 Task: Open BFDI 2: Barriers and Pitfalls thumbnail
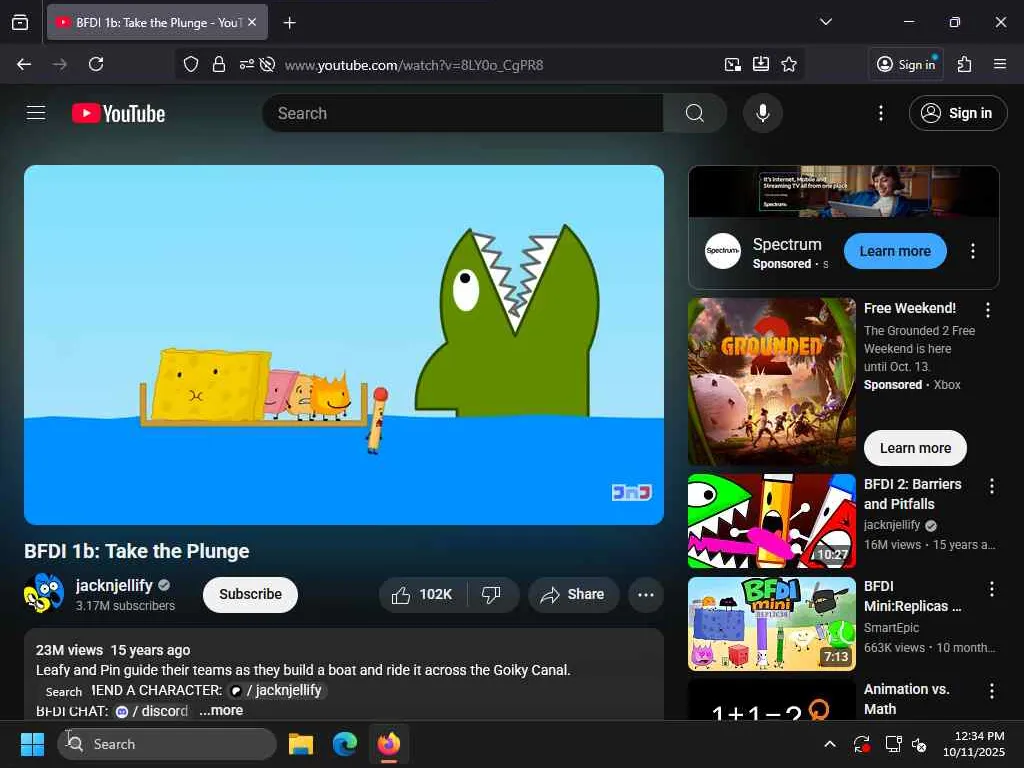pos(772,521)
